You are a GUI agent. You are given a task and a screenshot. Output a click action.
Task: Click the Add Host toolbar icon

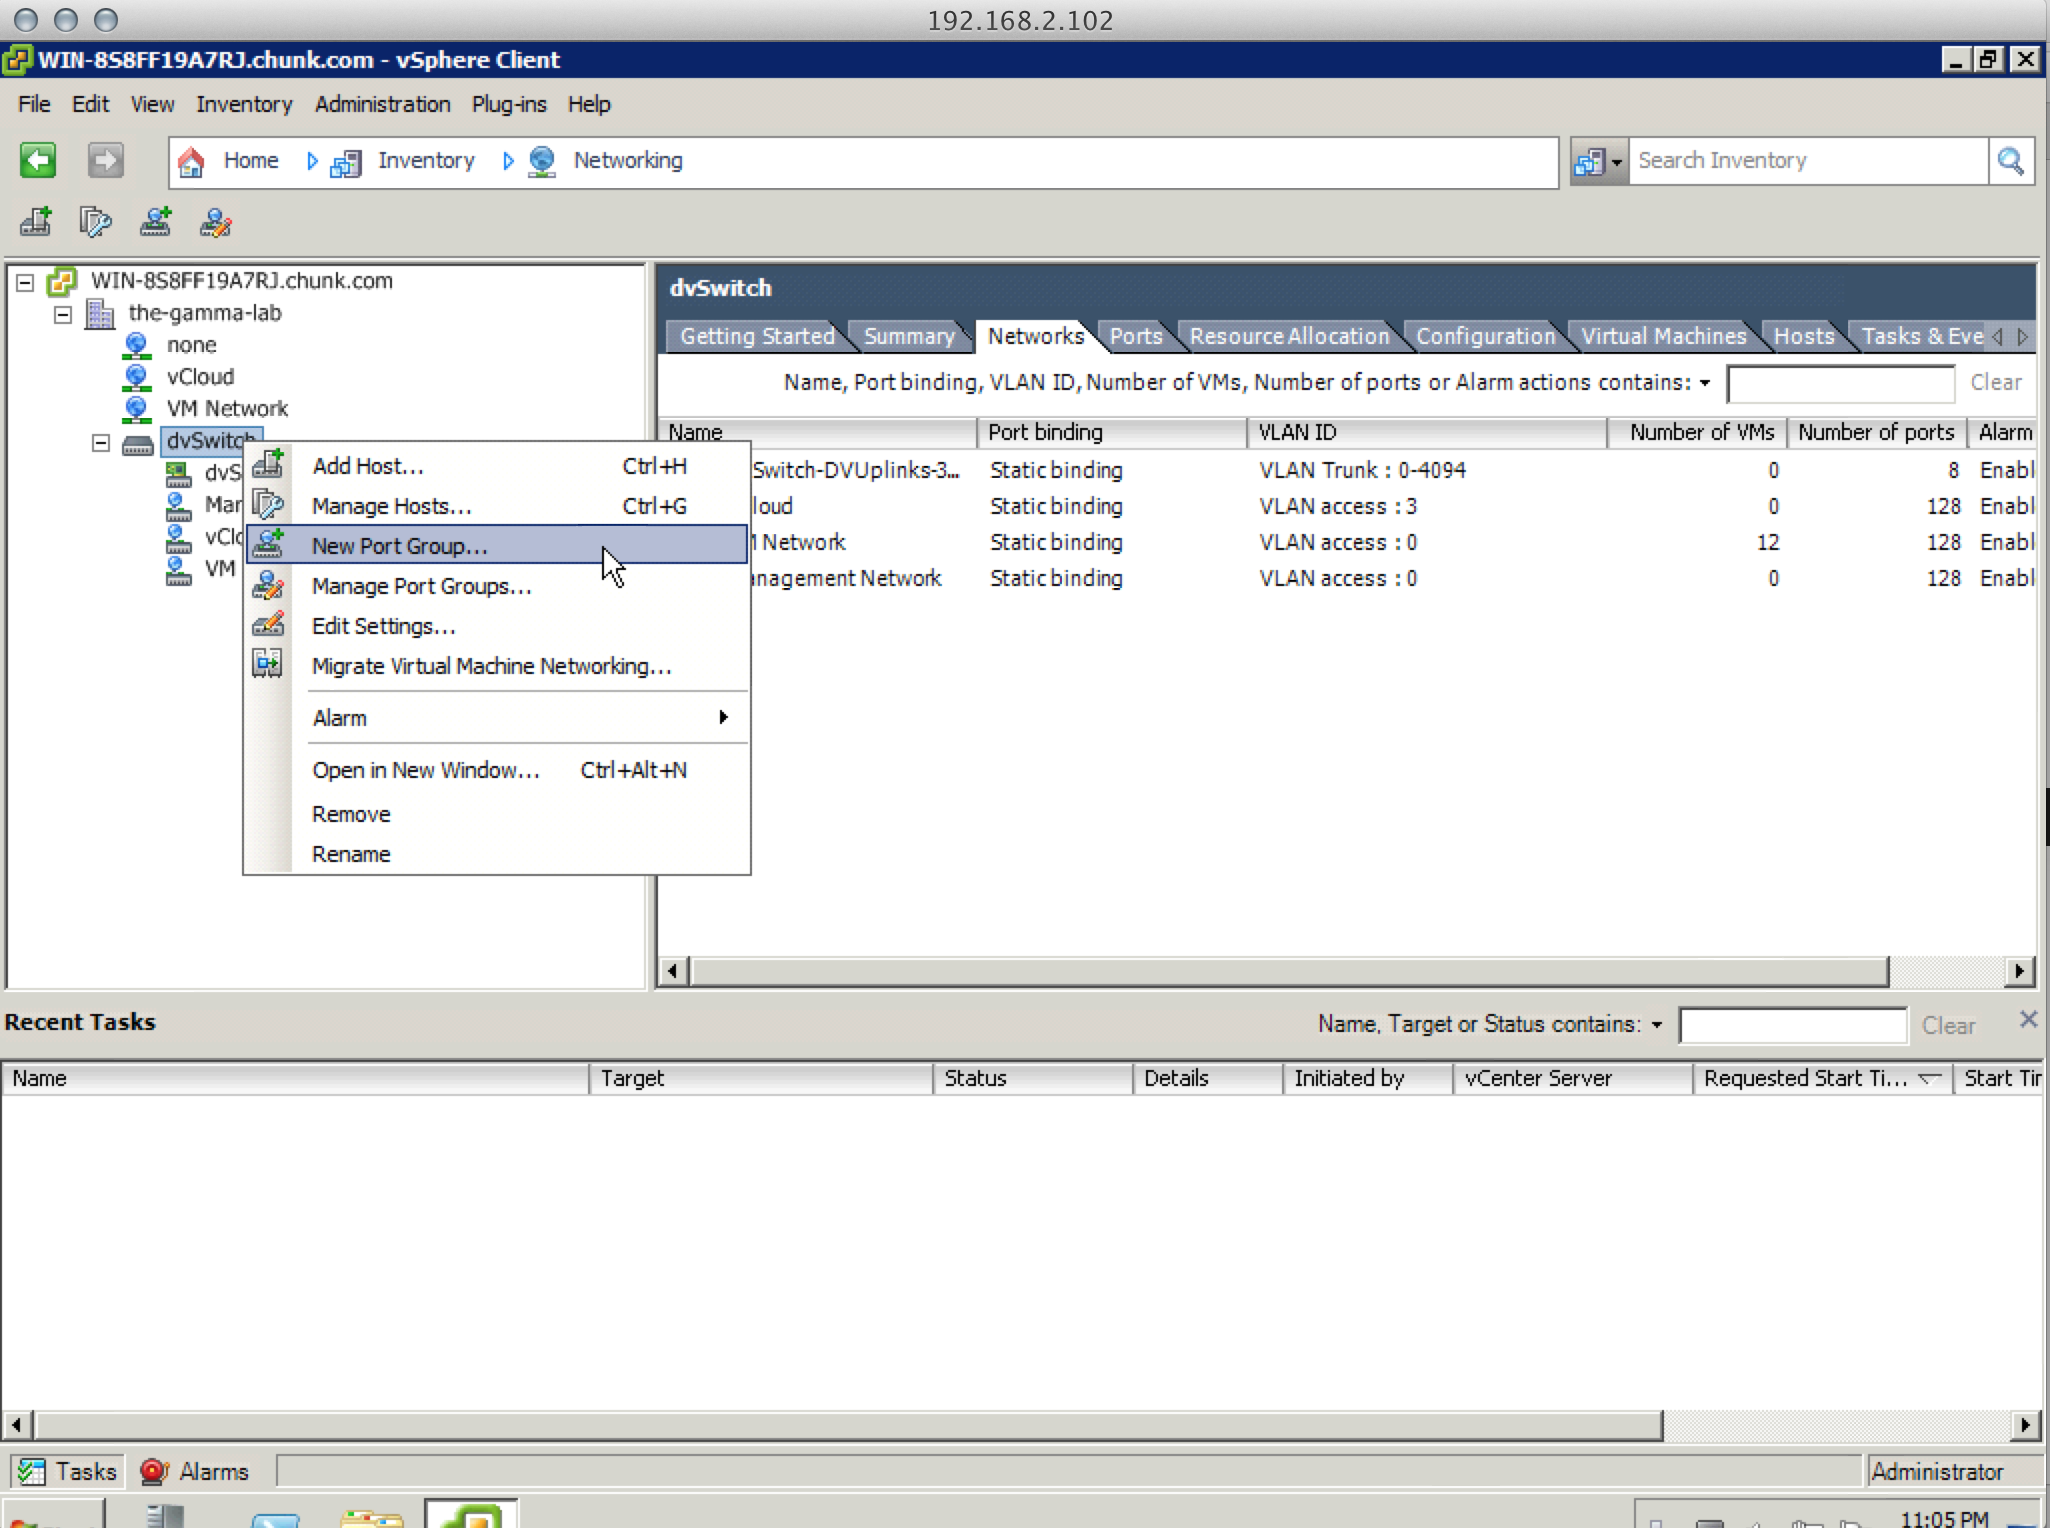point(36,221)
